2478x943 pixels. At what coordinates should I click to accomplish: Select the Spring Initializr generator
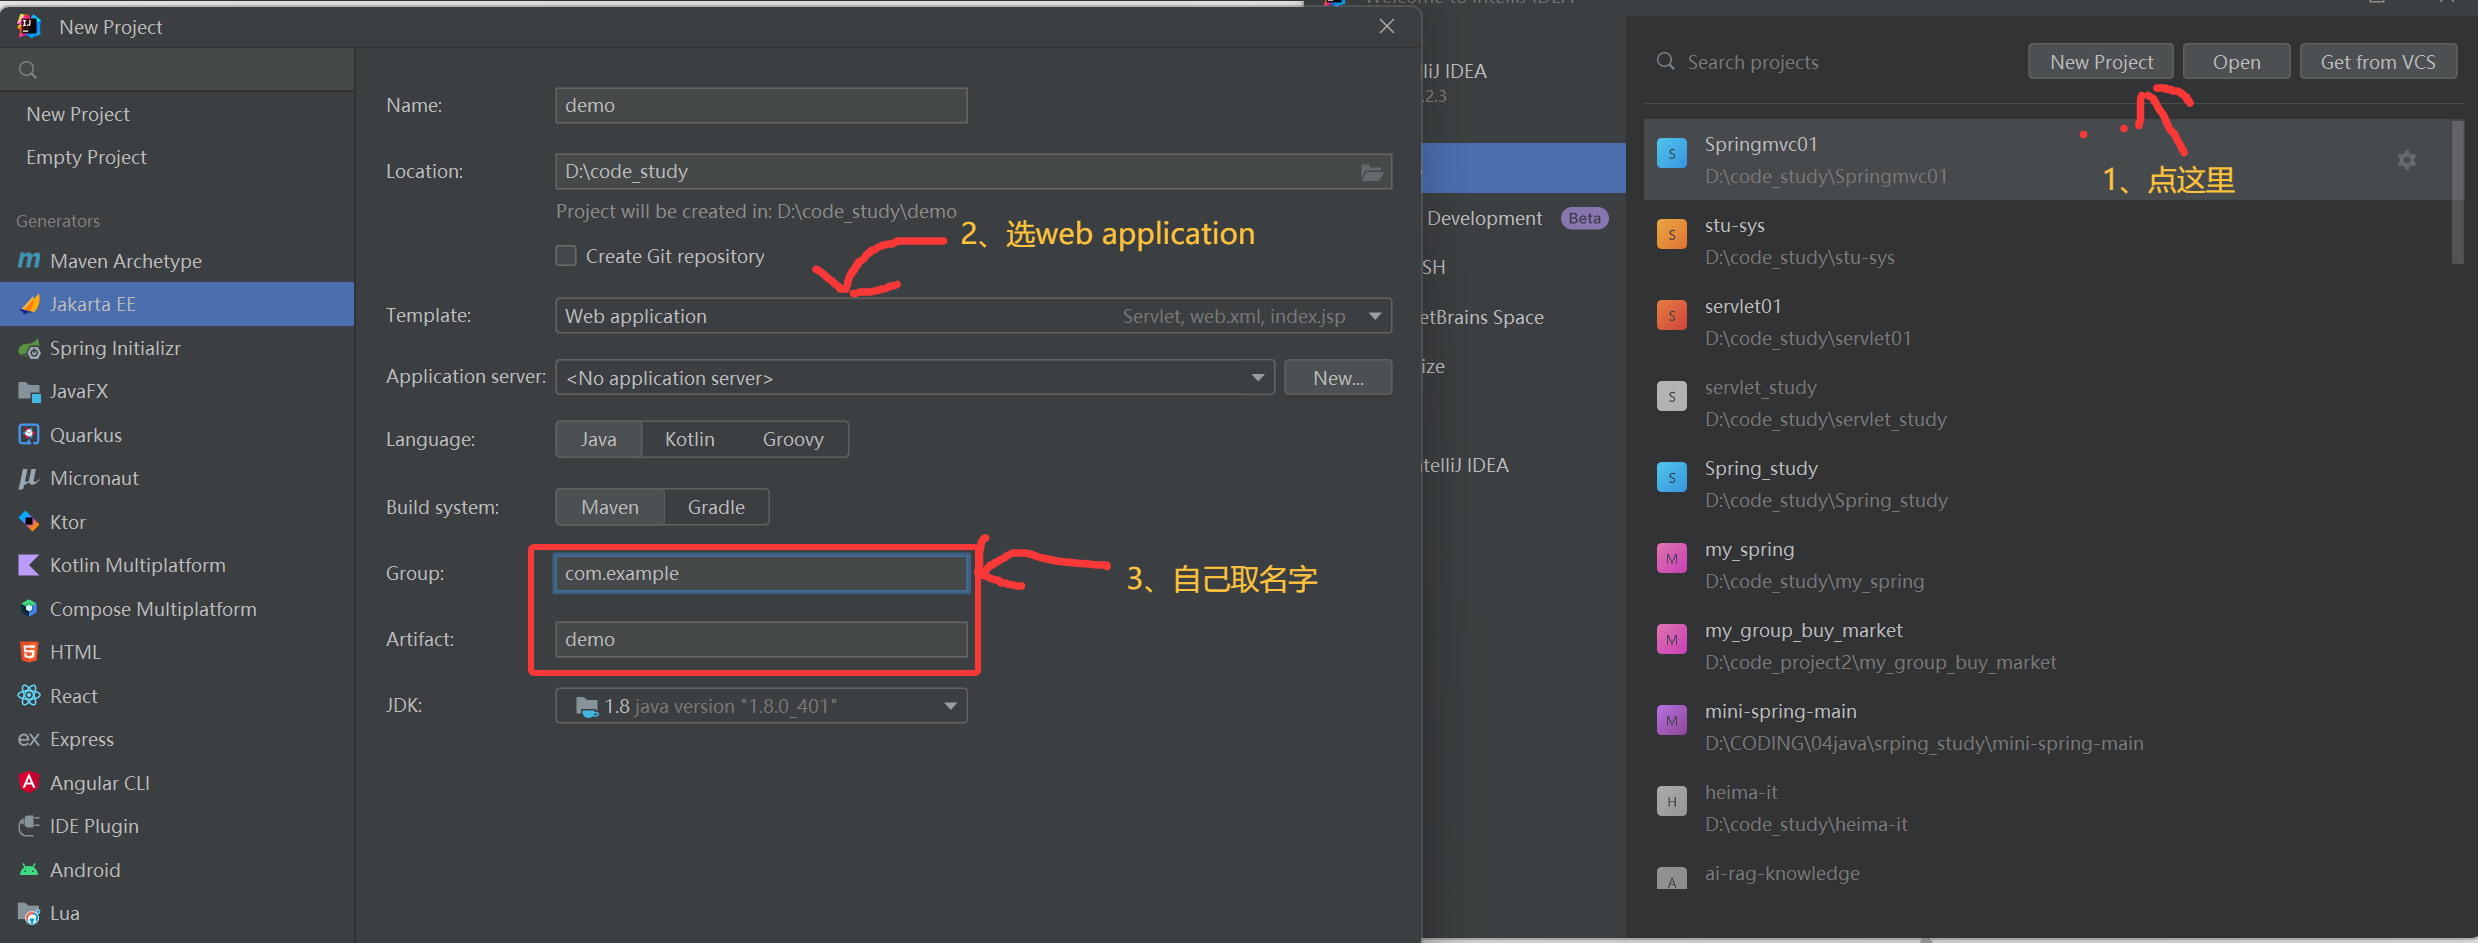[x=177, y=348]
